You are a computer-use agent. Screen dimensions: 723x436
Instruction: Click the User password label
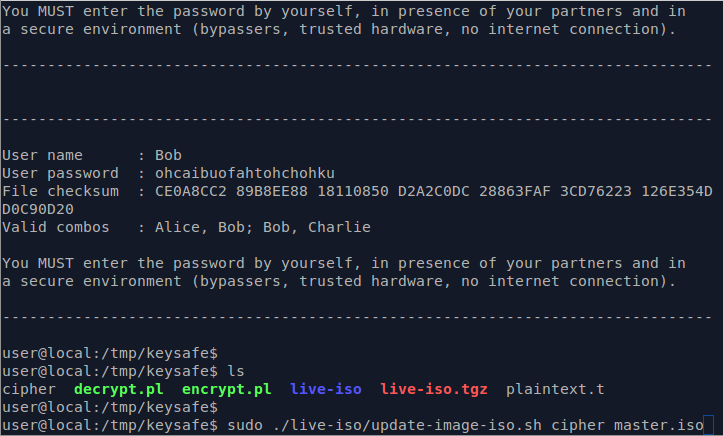click(60, 173)
